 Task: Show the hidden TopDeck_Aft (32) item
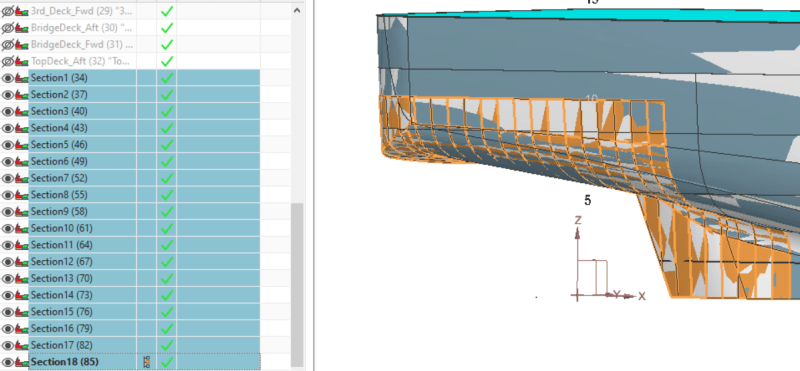[x=7, y=62]
